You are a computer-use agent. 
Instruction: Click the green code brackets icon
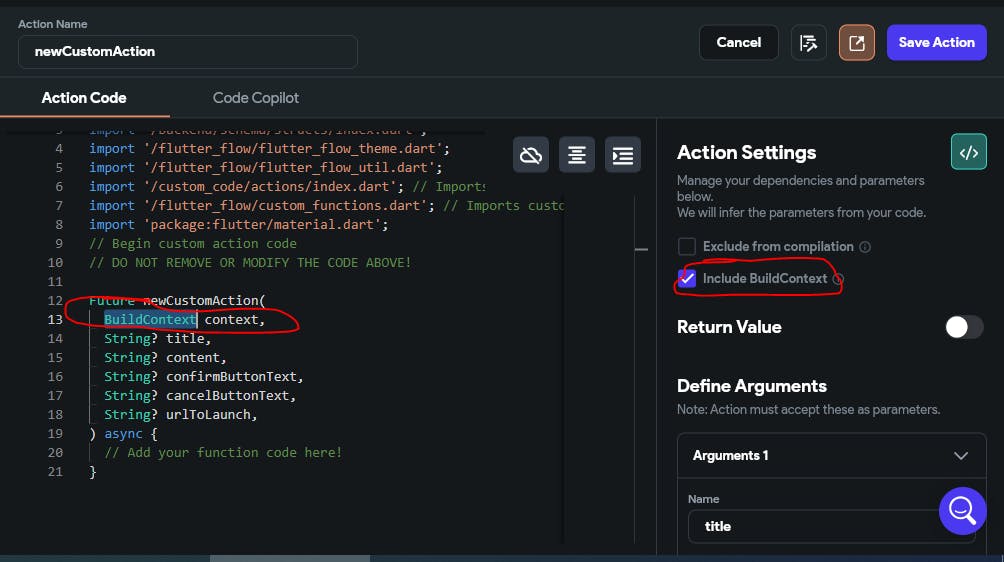click(968, 153)
